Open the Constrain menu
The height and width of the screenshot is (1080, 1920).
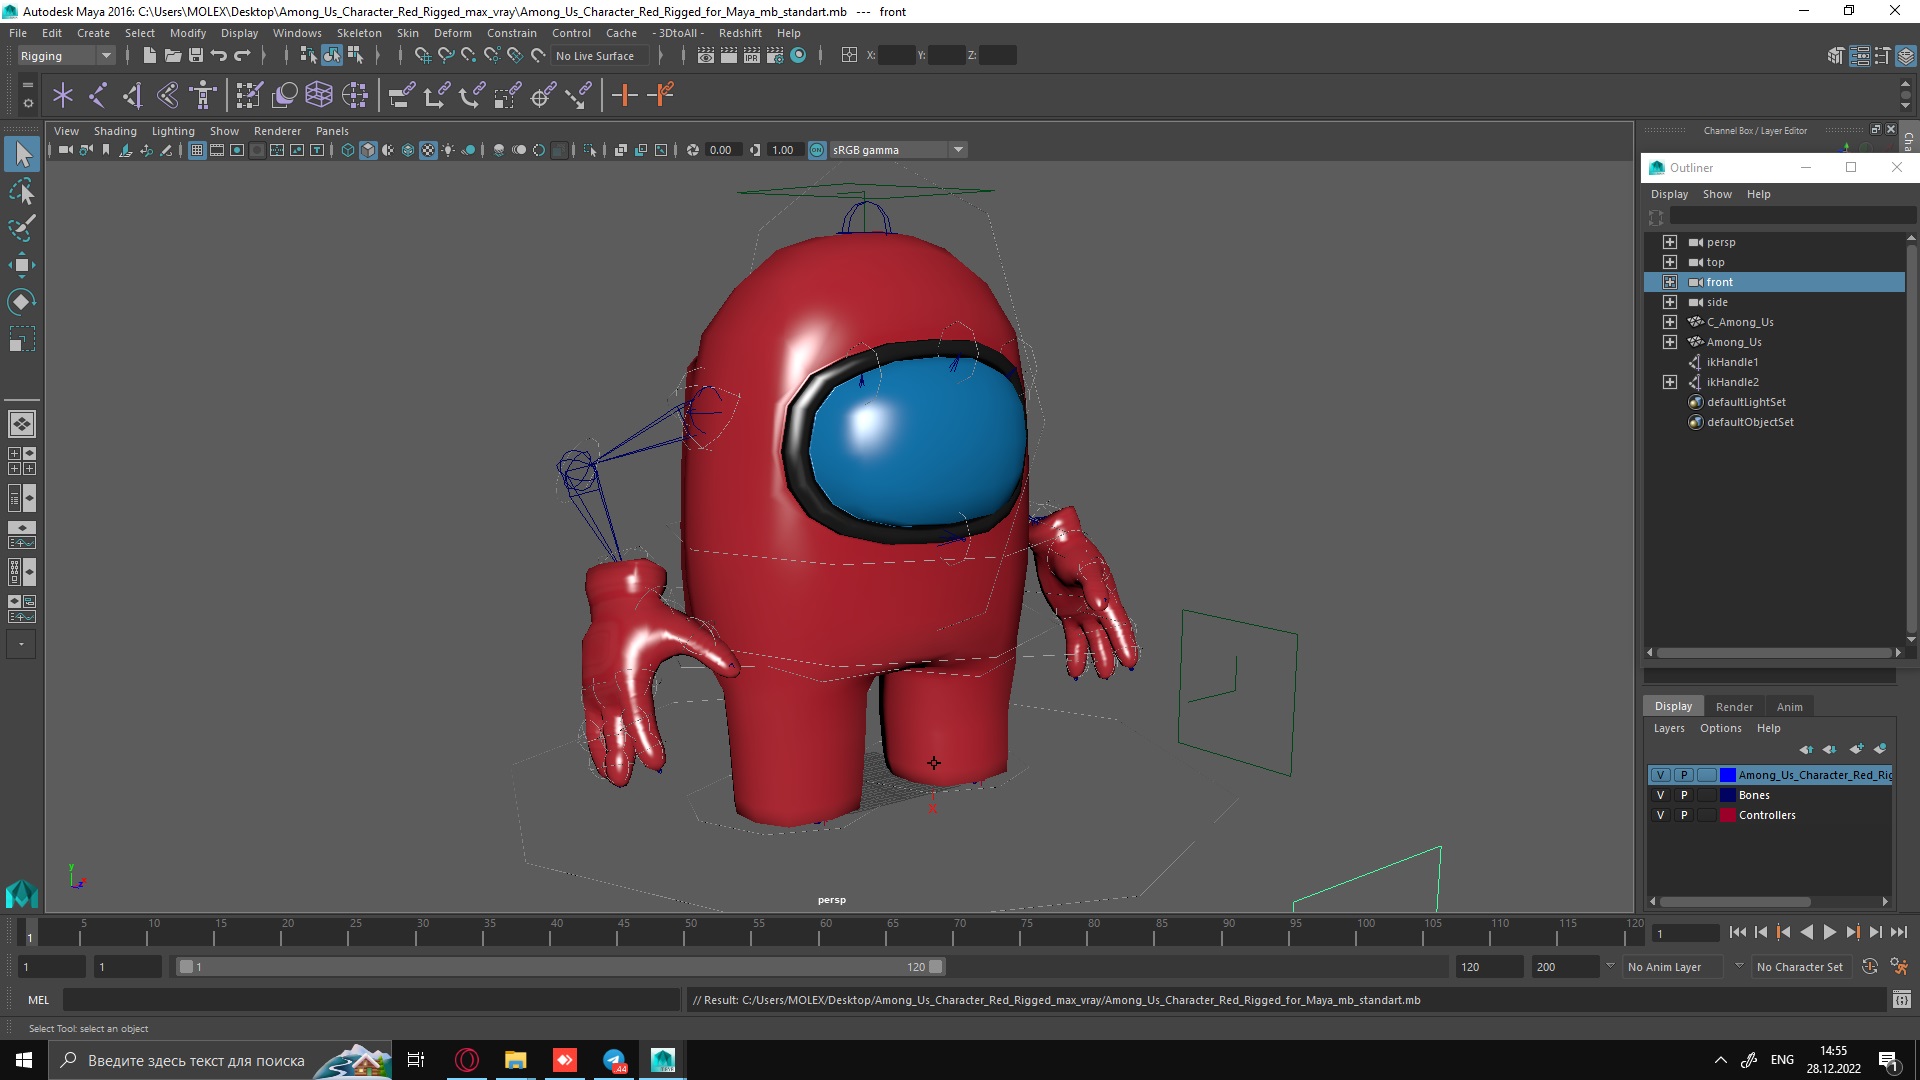coord(511,33)
